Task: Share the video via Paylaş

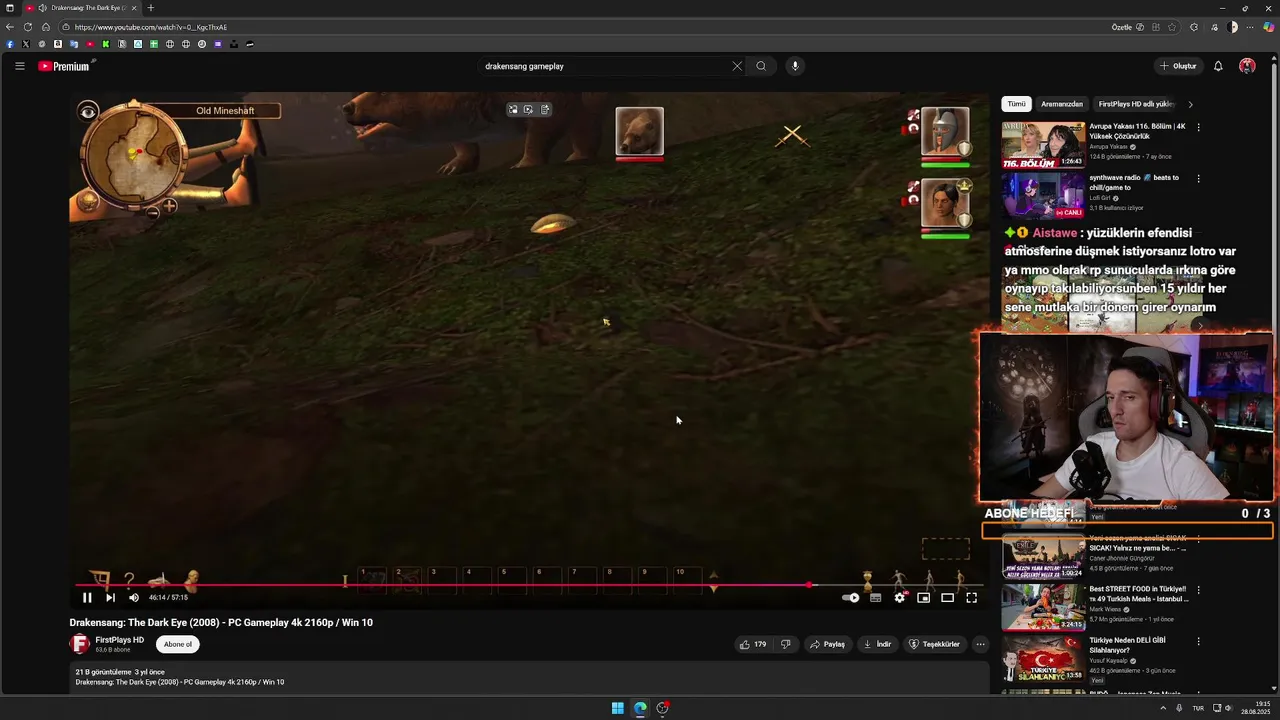Action: point(827,644)
